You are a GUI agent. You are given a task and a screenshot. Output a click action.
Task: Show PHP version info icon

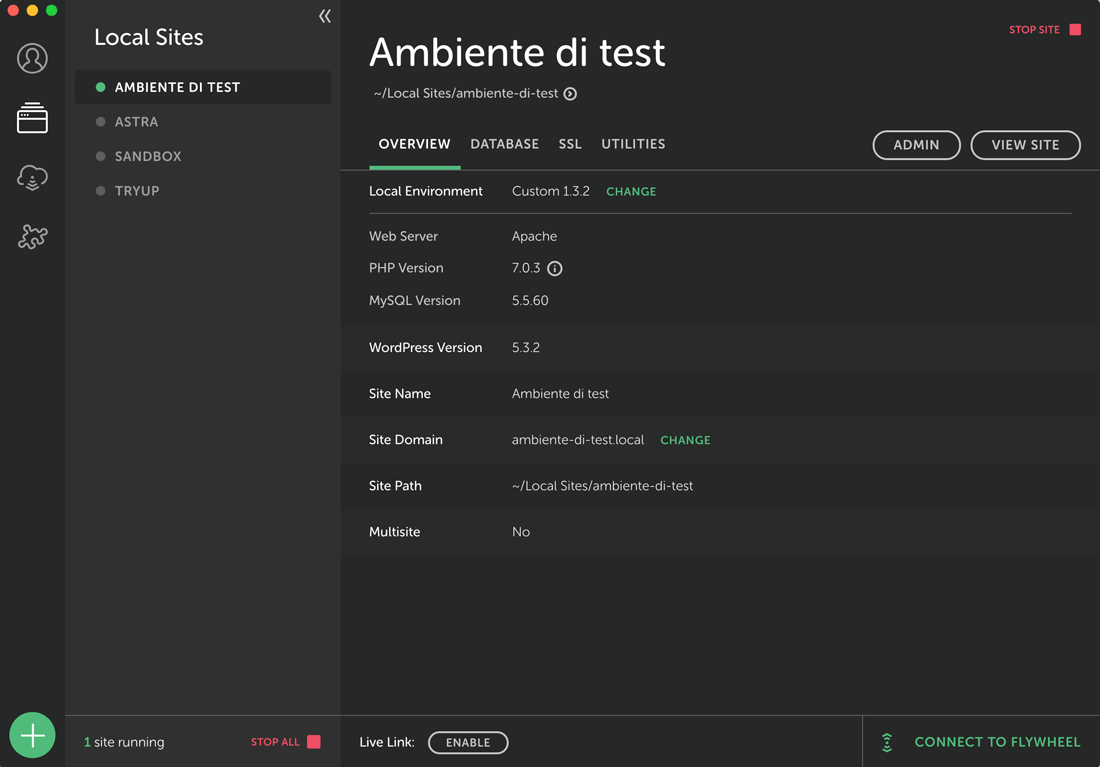[554, 268]
